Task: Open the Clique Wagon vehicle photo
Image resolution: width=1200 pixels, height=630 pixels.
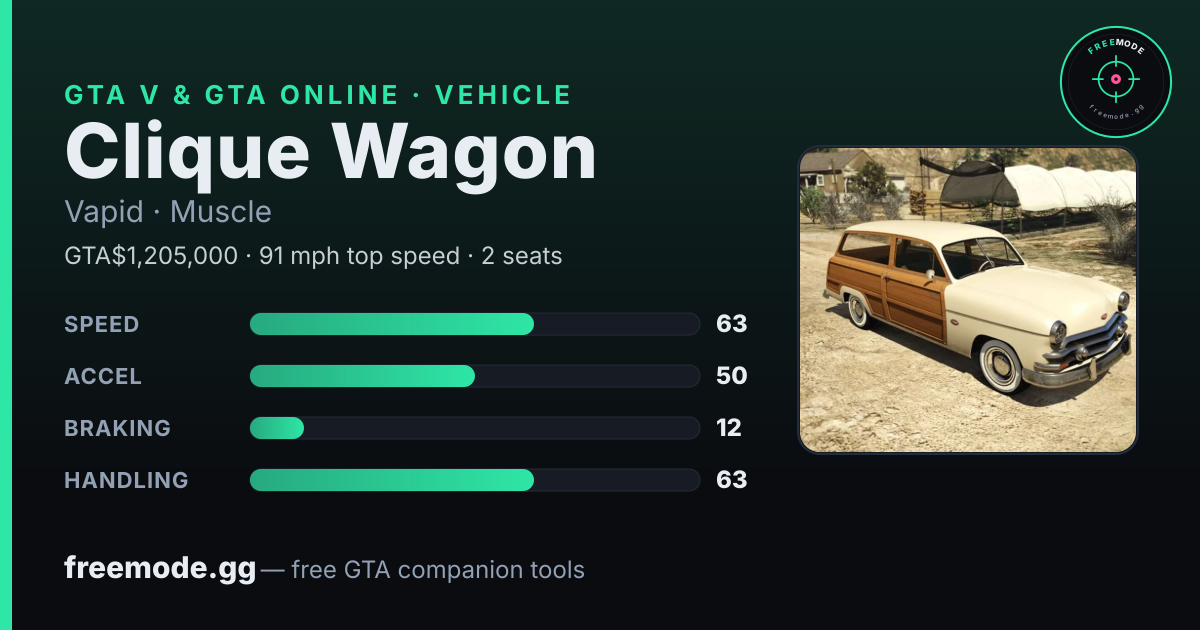Action: [968, 300]
